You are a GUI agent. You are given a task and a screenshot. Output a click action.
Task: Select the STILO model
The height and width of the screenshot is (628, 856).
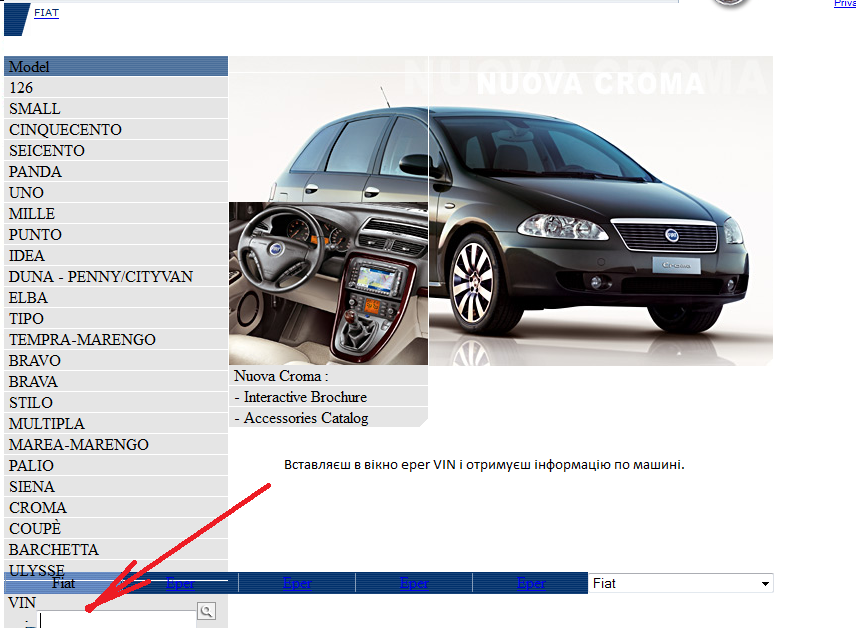[32, 403]
